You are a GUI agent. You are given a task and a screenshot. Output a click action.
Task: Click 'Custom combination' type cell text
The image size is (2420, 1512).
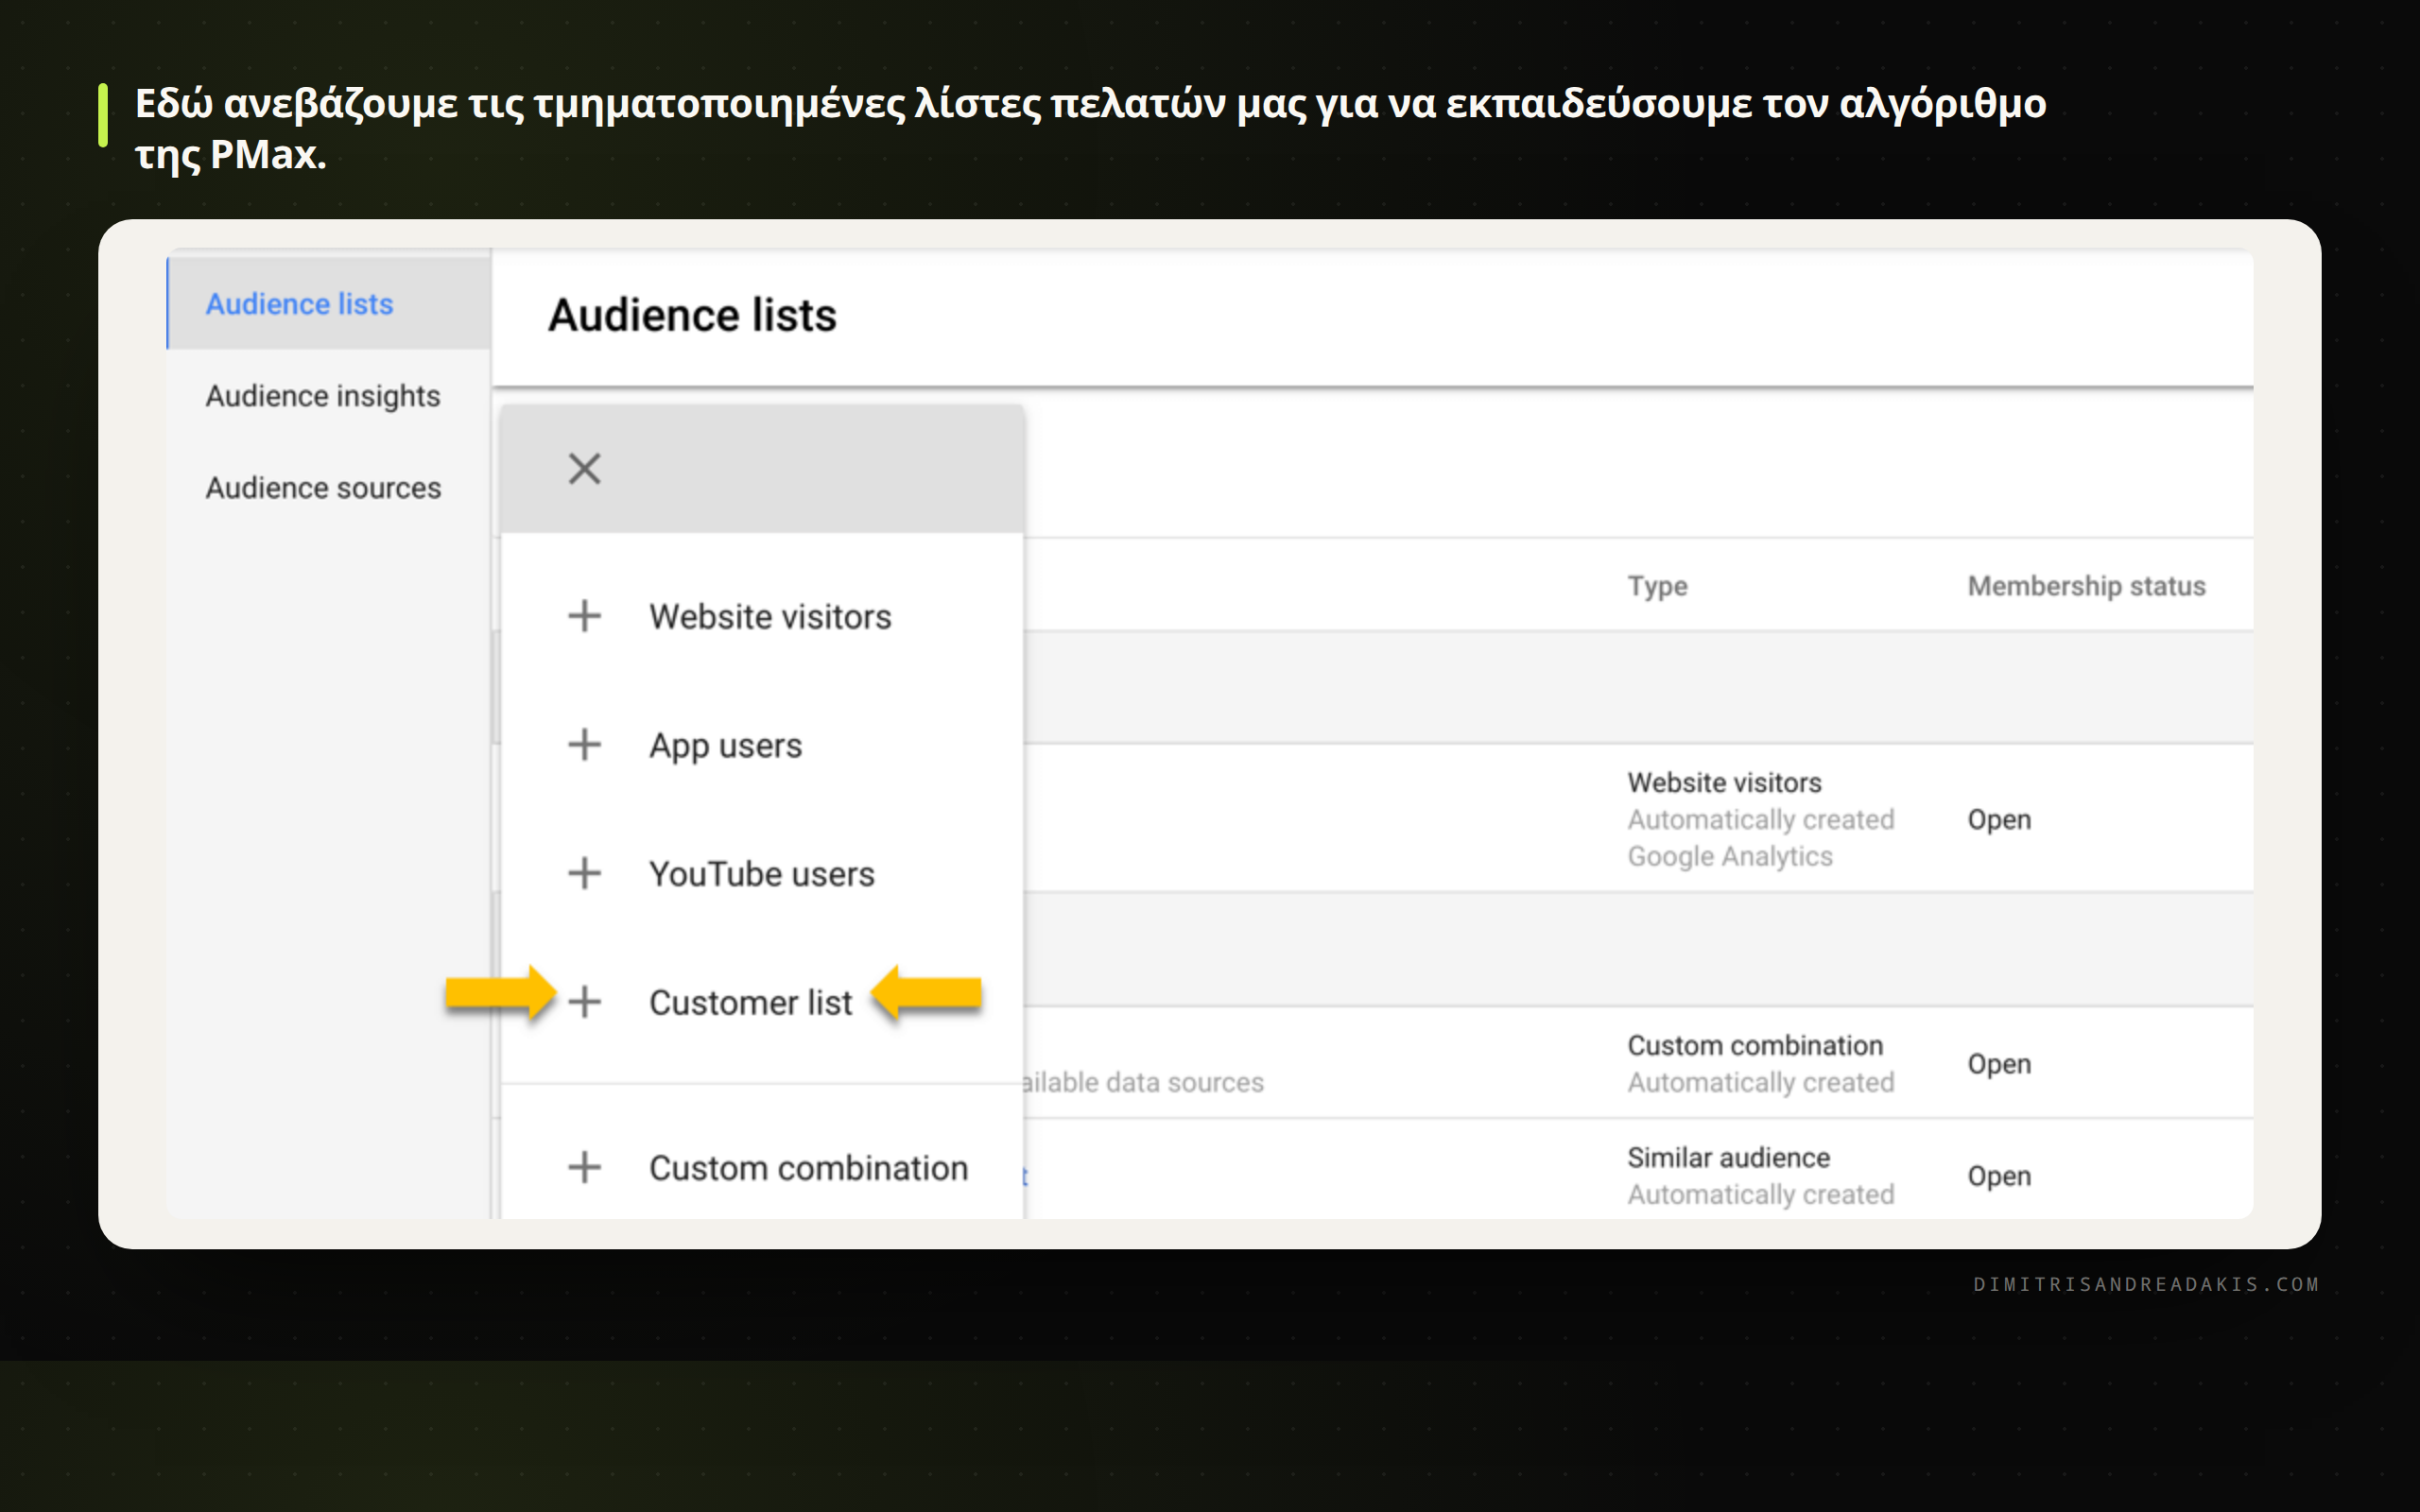[x=1754, y=1045]
